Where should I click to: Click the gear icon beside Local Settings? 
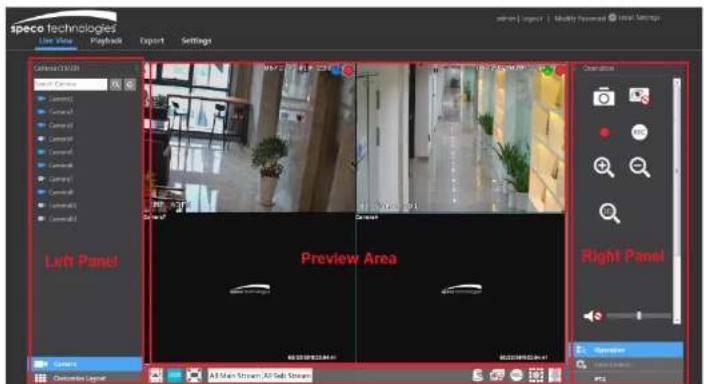coord(612,18)
